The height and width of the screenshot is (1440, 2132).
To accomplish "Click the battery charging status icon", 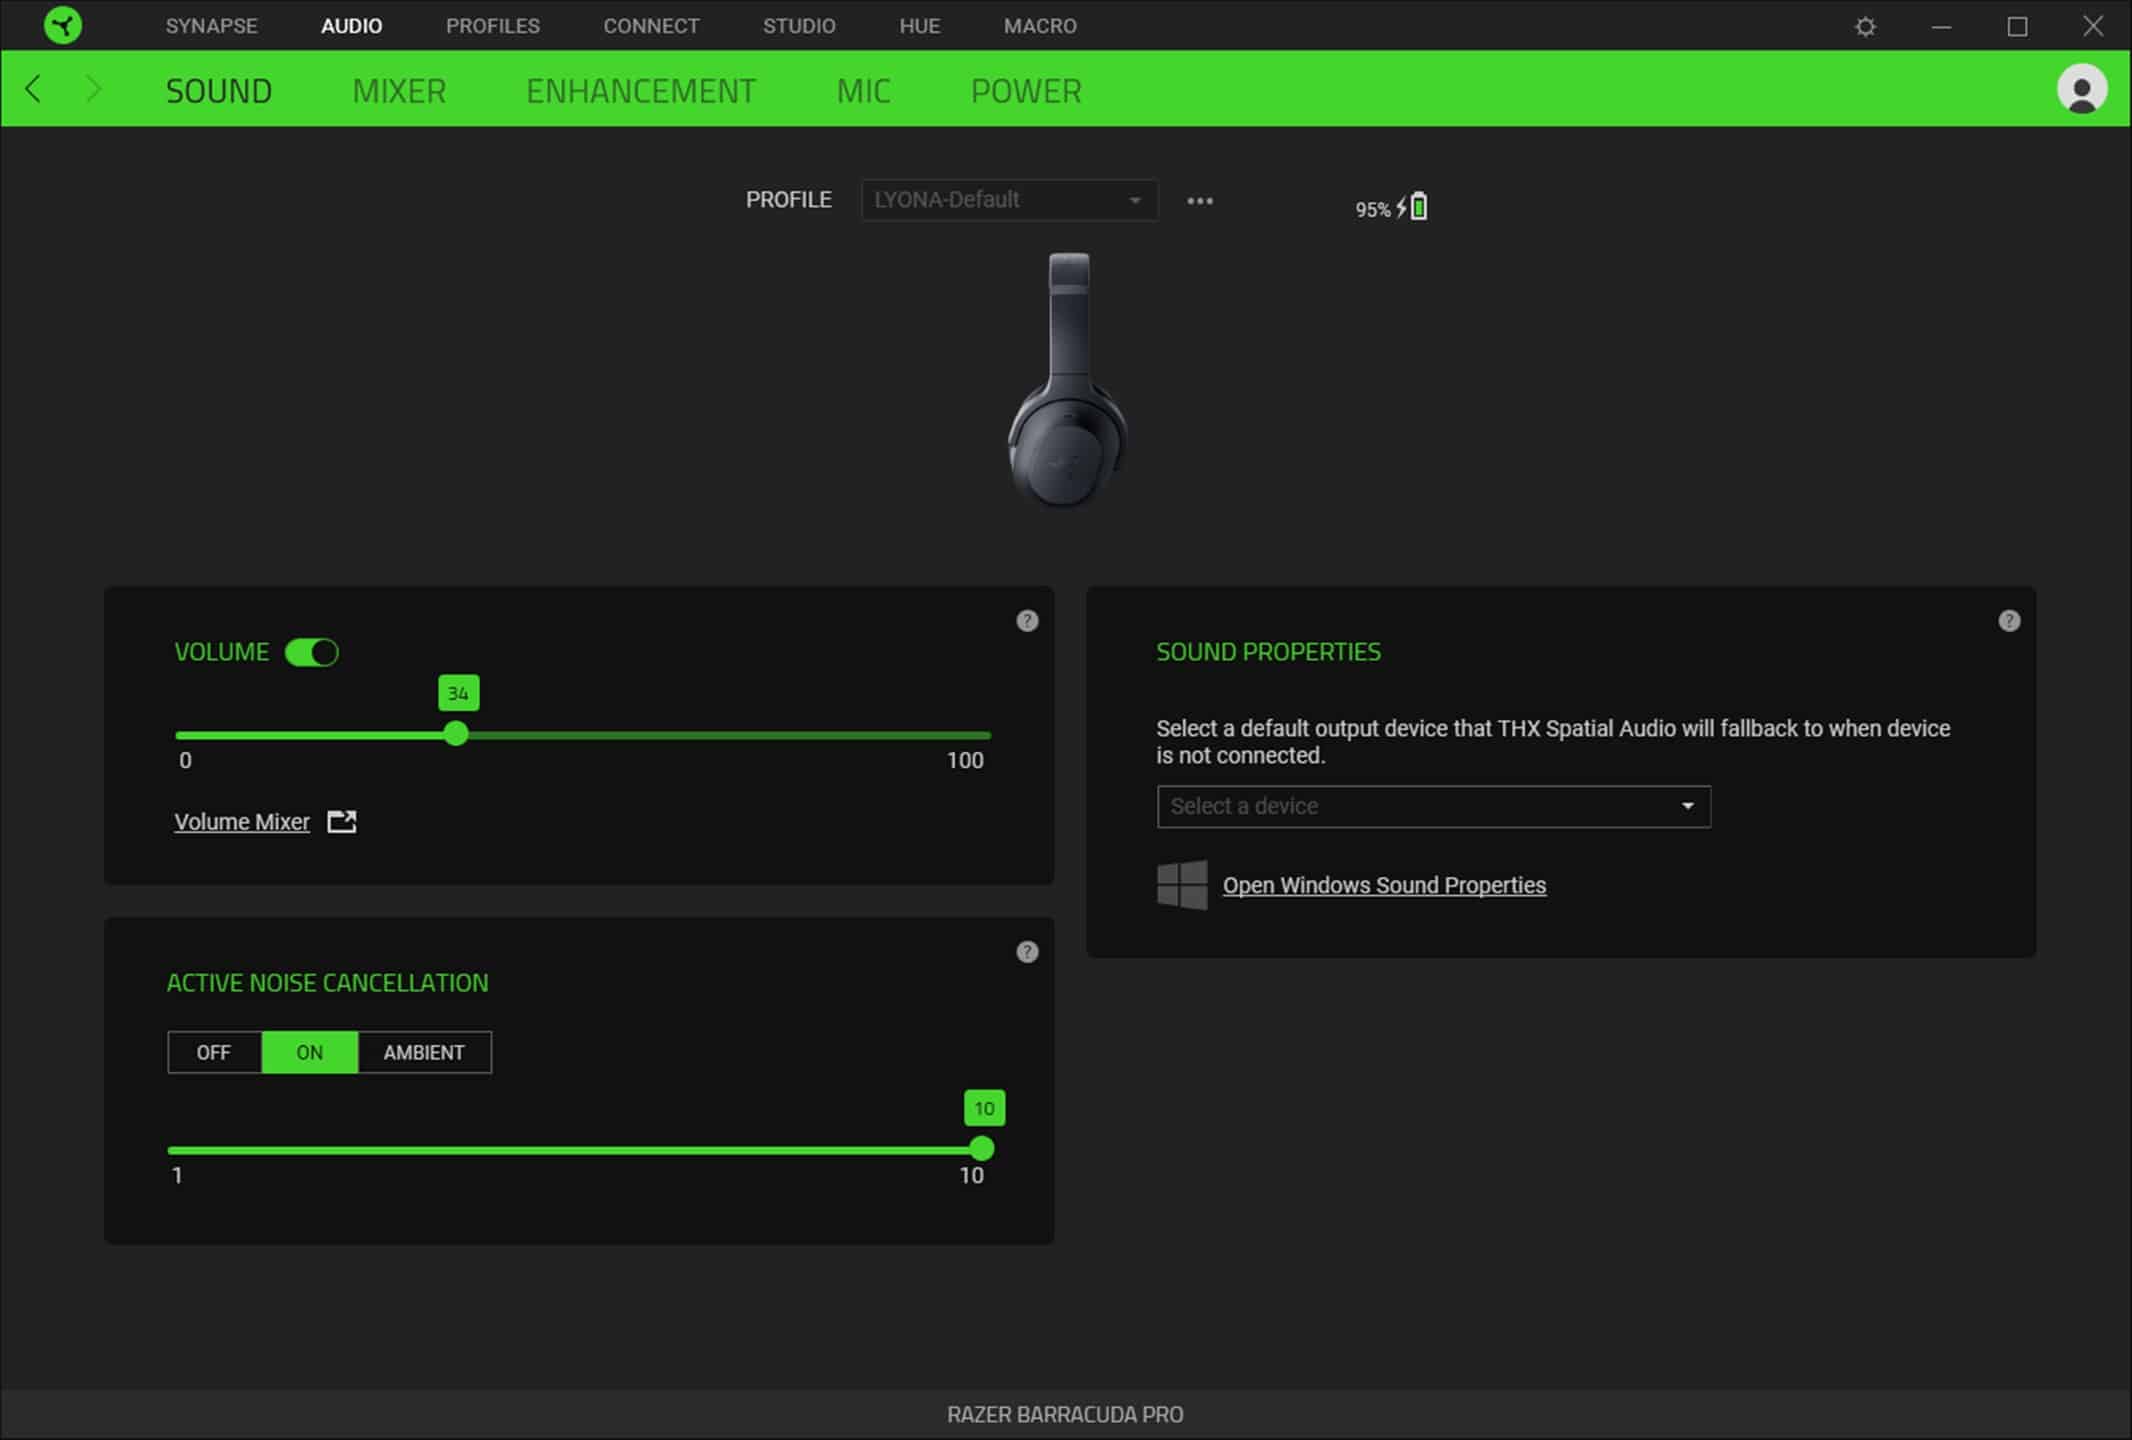I will pyautogui.click(x=1413, y=207).
